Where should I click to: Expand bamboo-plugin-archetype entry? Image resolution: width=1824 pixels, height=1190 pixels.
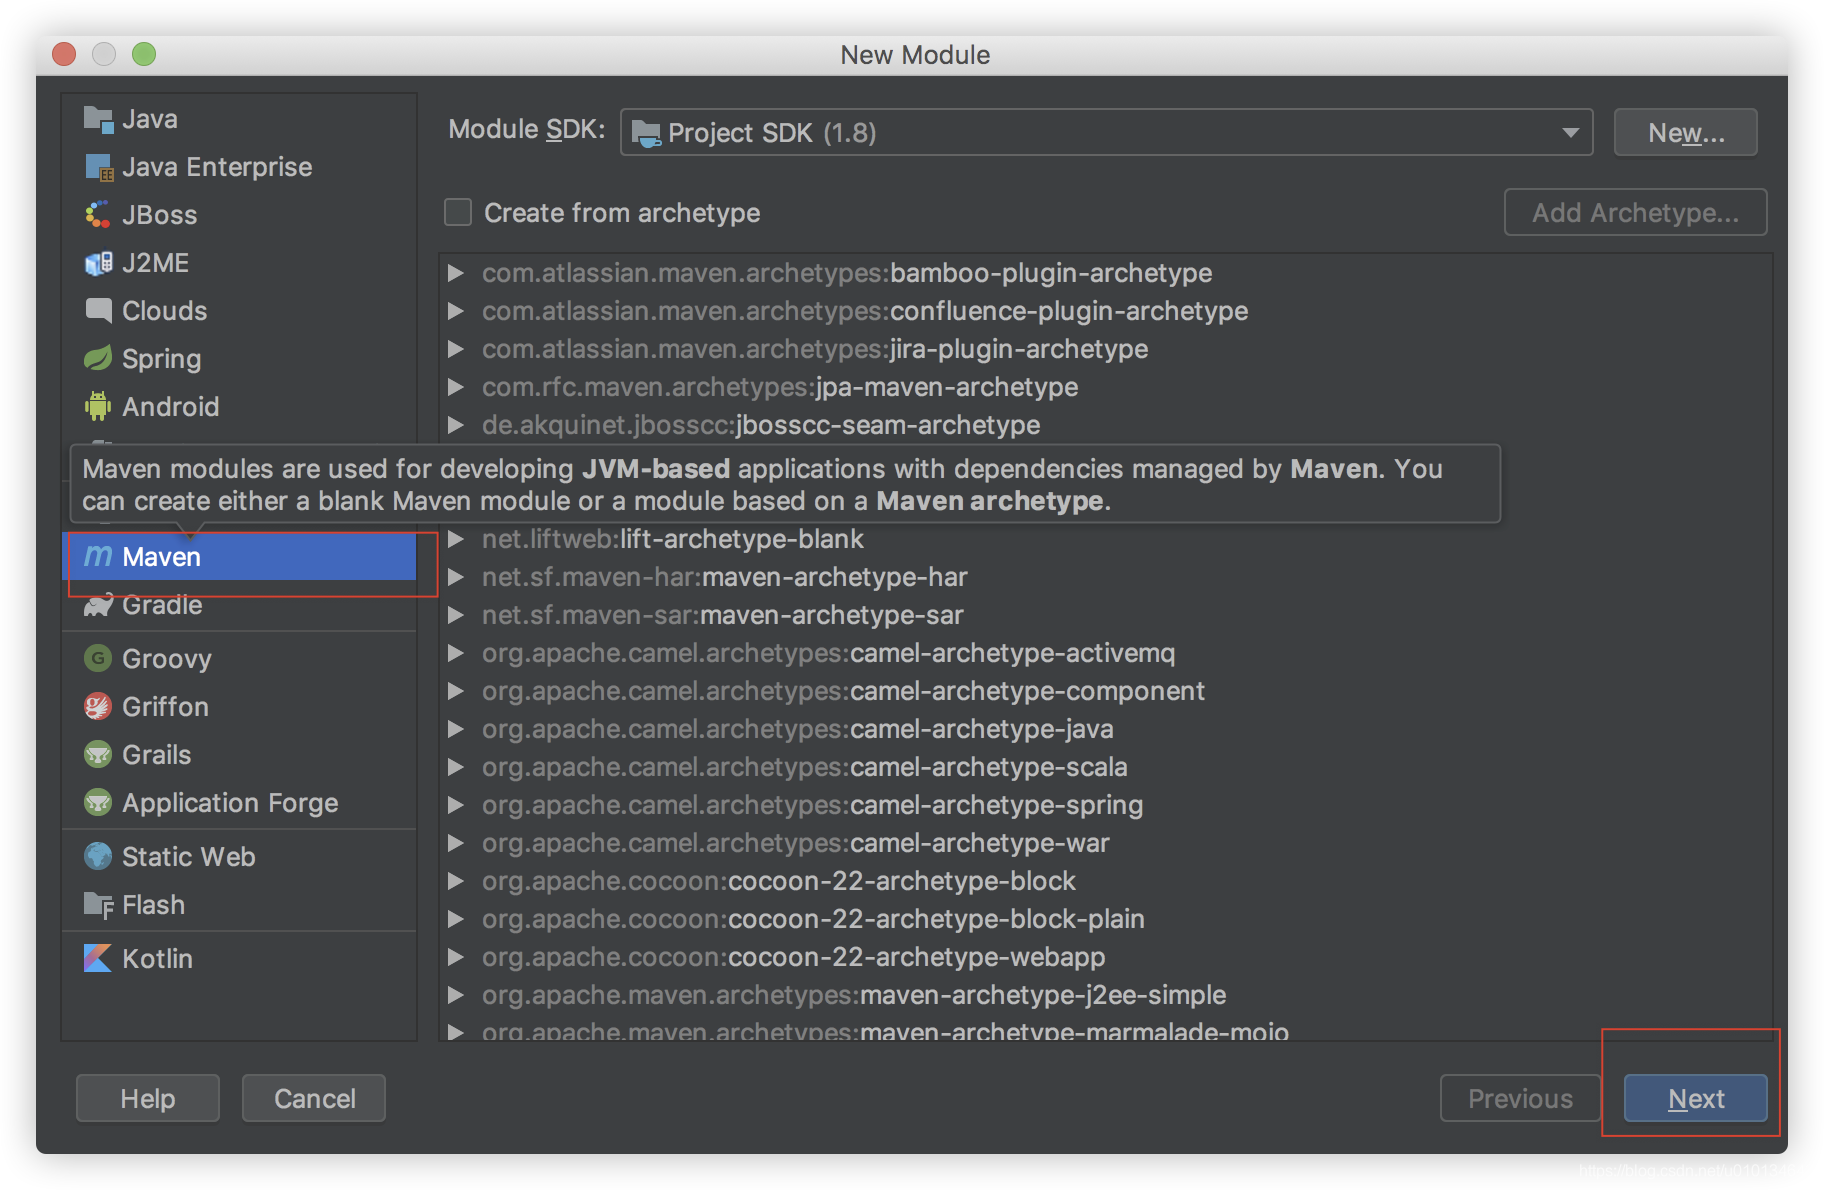456,273
